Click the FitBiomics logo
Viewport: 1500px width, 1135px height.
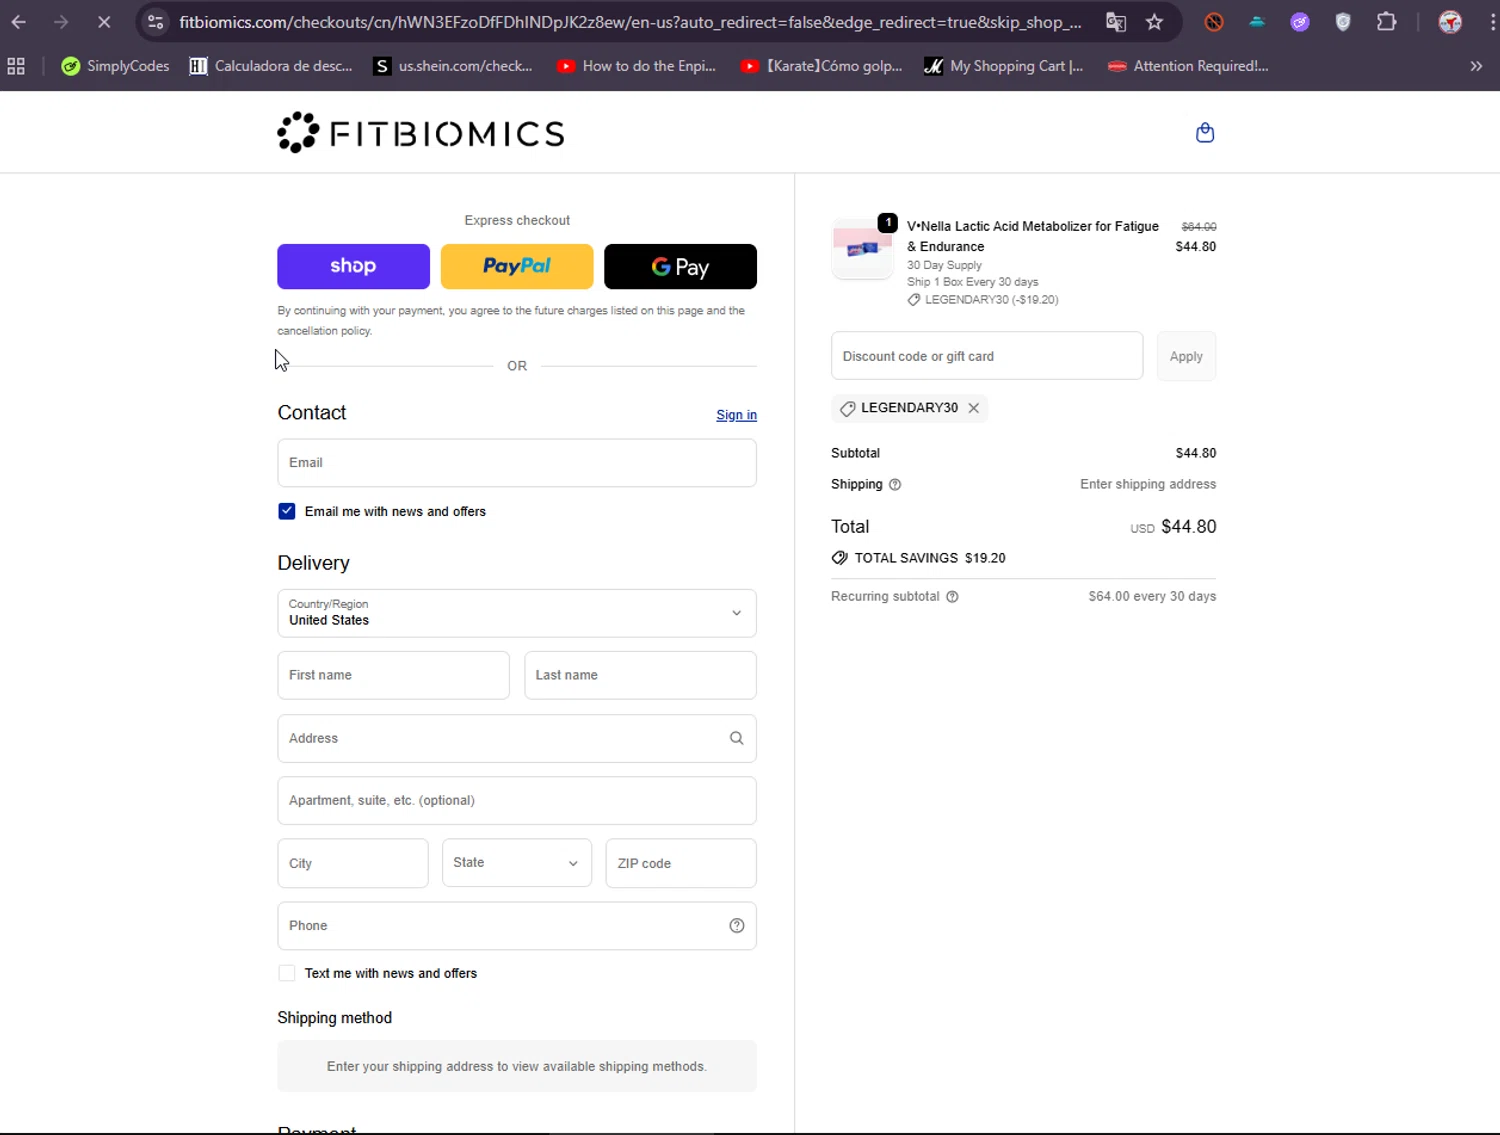421,133
